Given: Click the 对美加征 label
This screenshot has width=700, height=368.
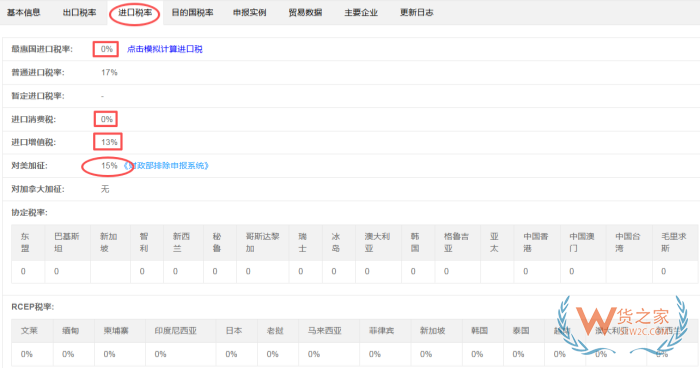Looking at the screenshot, I should [29, 166].
